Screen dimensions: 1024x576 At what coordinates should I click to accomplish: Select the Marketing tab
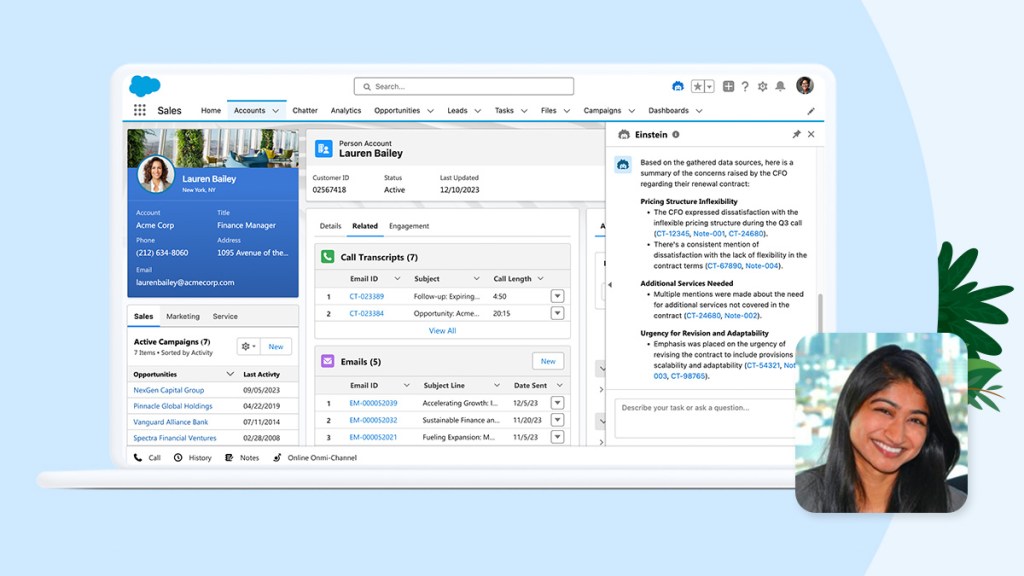pyautogui.click(x=182, y=316)
